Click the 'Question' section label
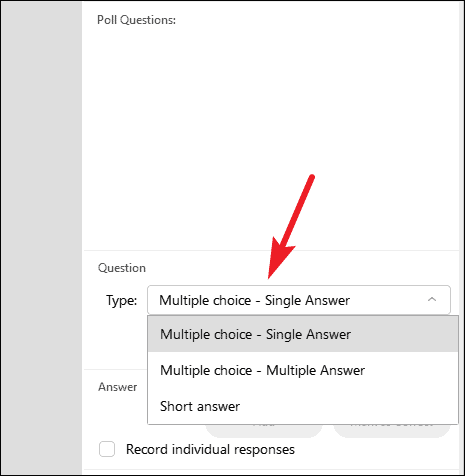This screenshot has height=476, width=465. (x=122, y=268)
